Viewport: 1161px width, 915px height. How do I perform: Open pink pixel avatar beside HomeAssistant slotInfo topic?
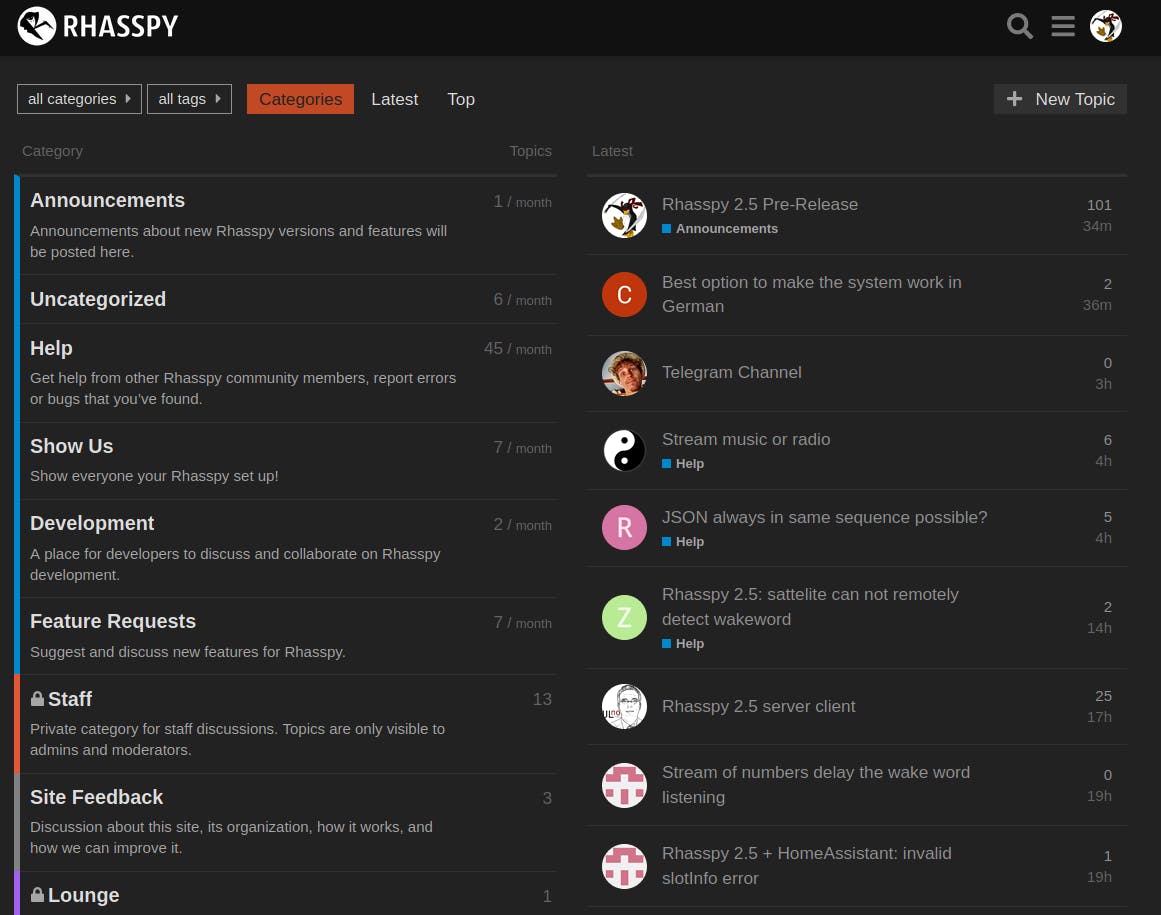coord(624,866)
